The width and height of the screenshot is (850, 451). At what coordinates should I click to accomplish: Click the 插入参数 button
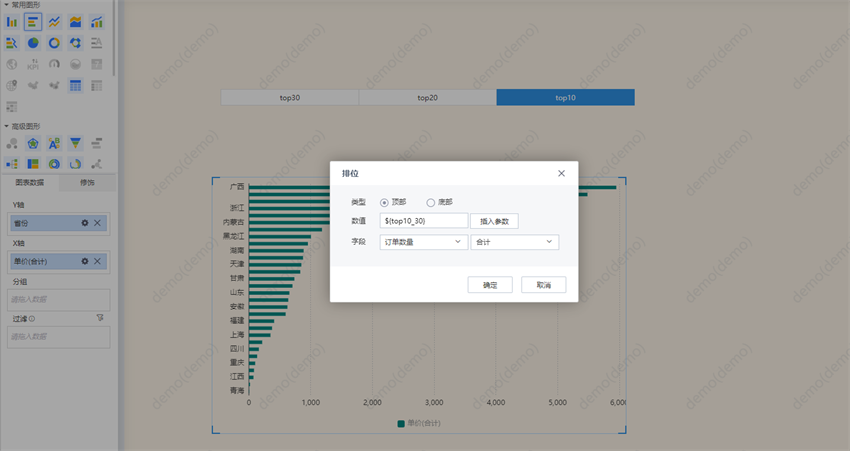point(494,221)
